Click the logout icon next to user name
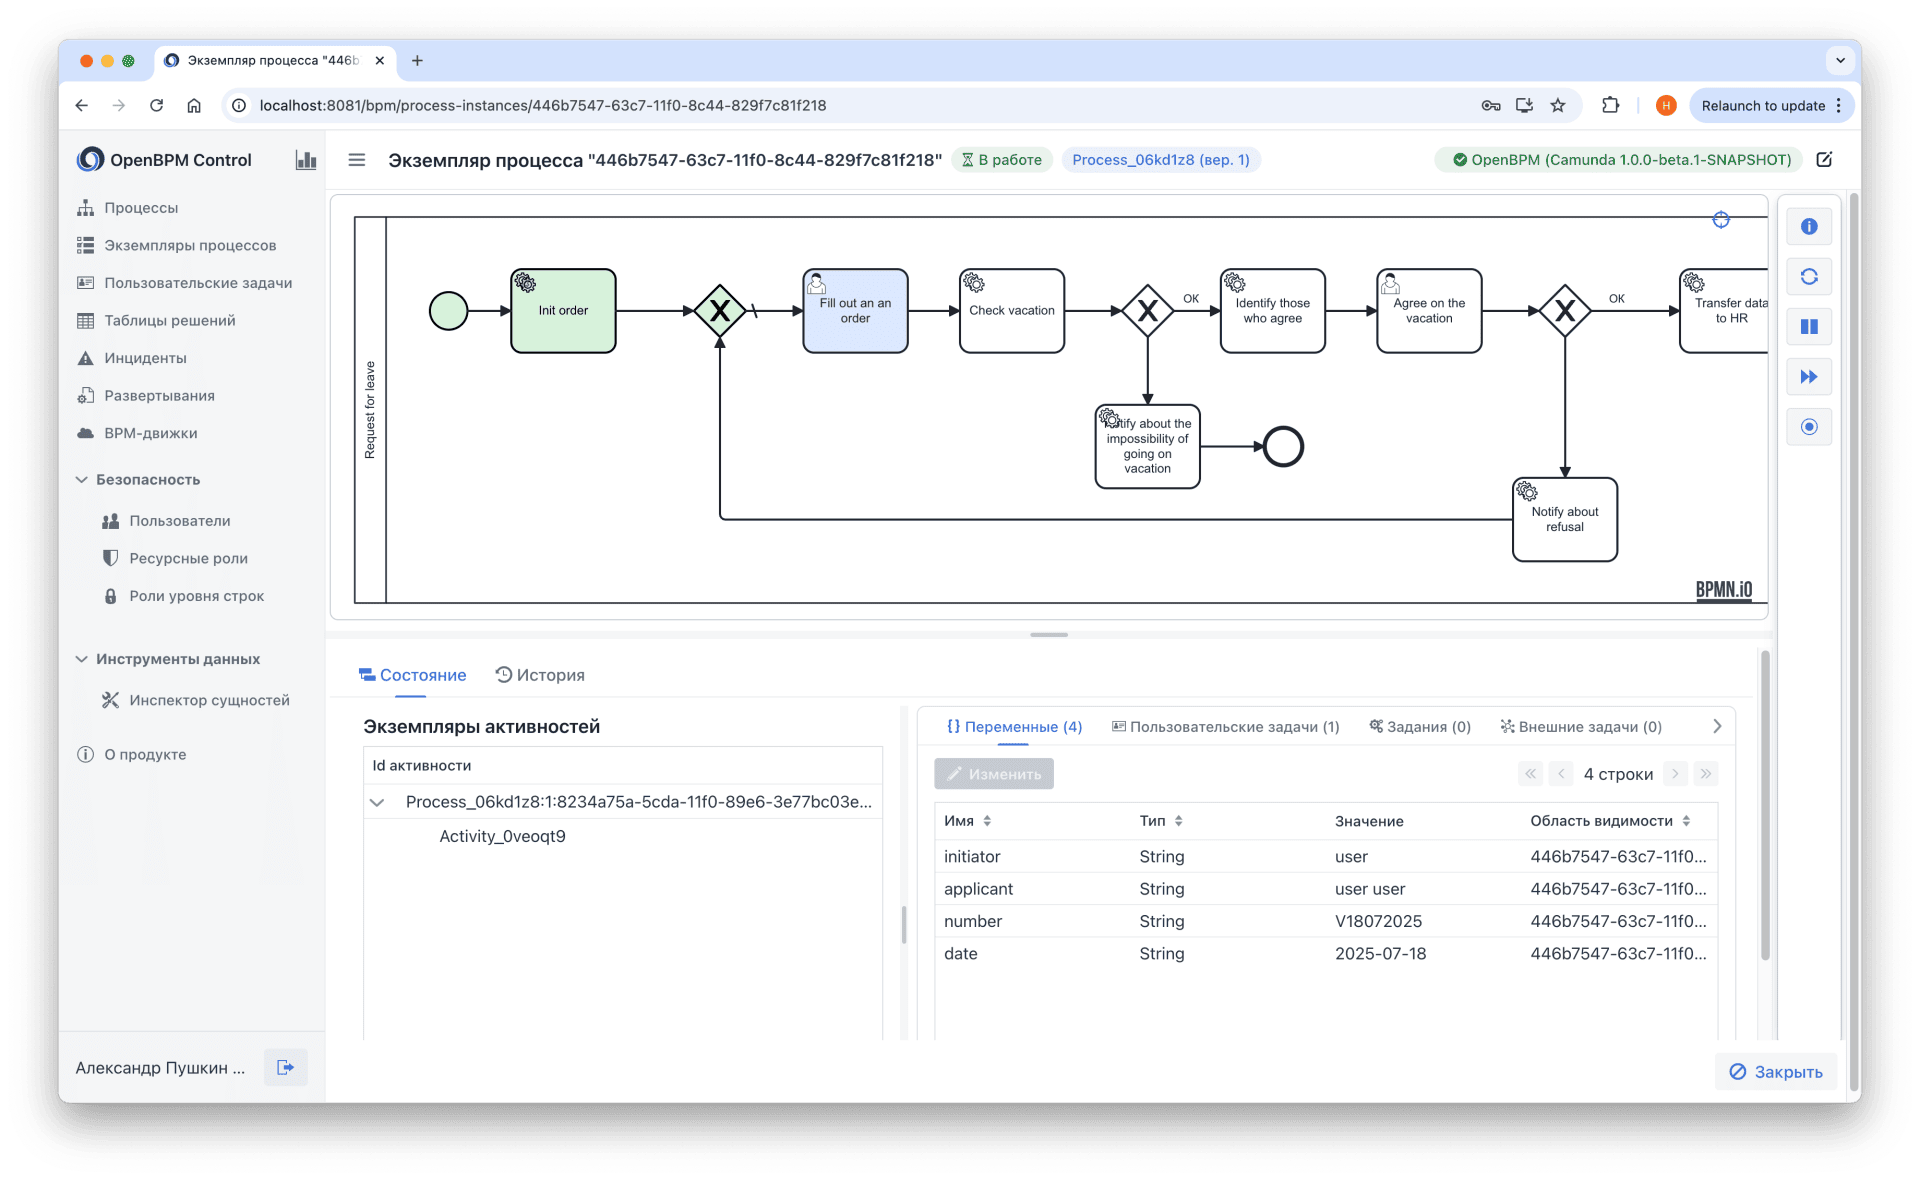The width and height of the screenshot is (1920, 1180). (x=286, y=1068)
